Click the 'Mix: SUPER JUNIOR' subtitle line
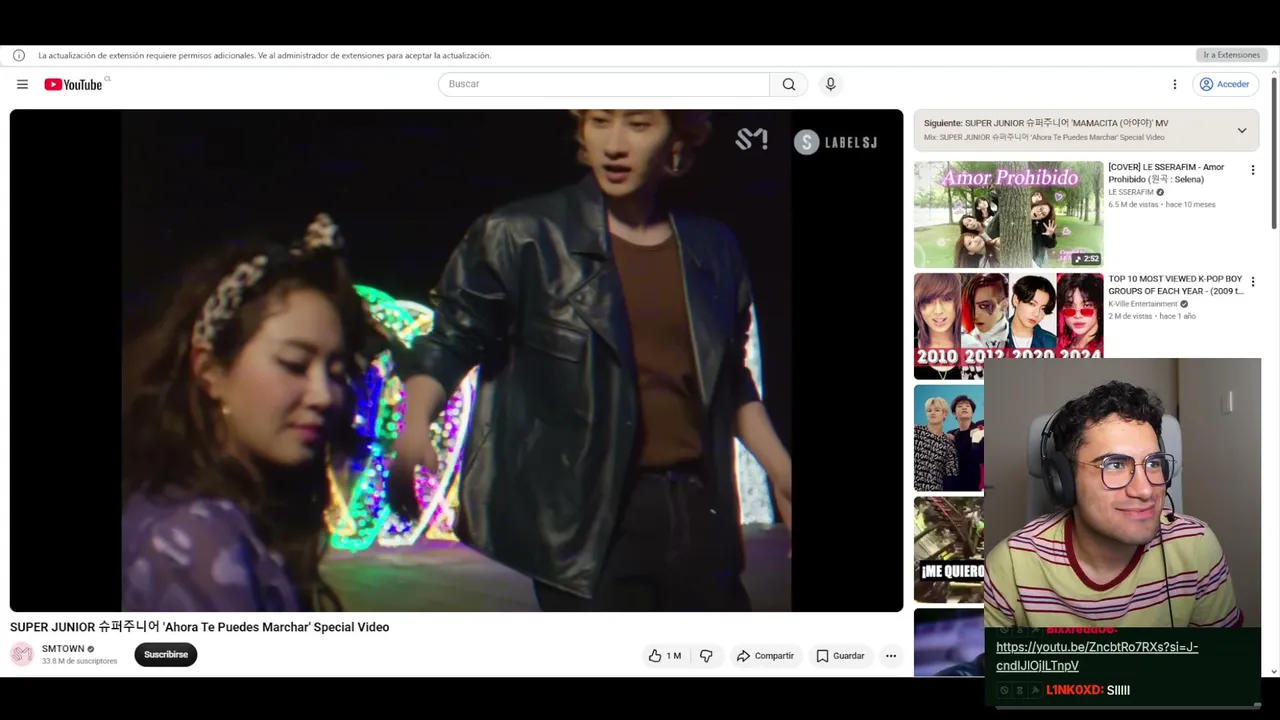The width and height of the screenshot is (1280, 720). tap(1044, 137)
